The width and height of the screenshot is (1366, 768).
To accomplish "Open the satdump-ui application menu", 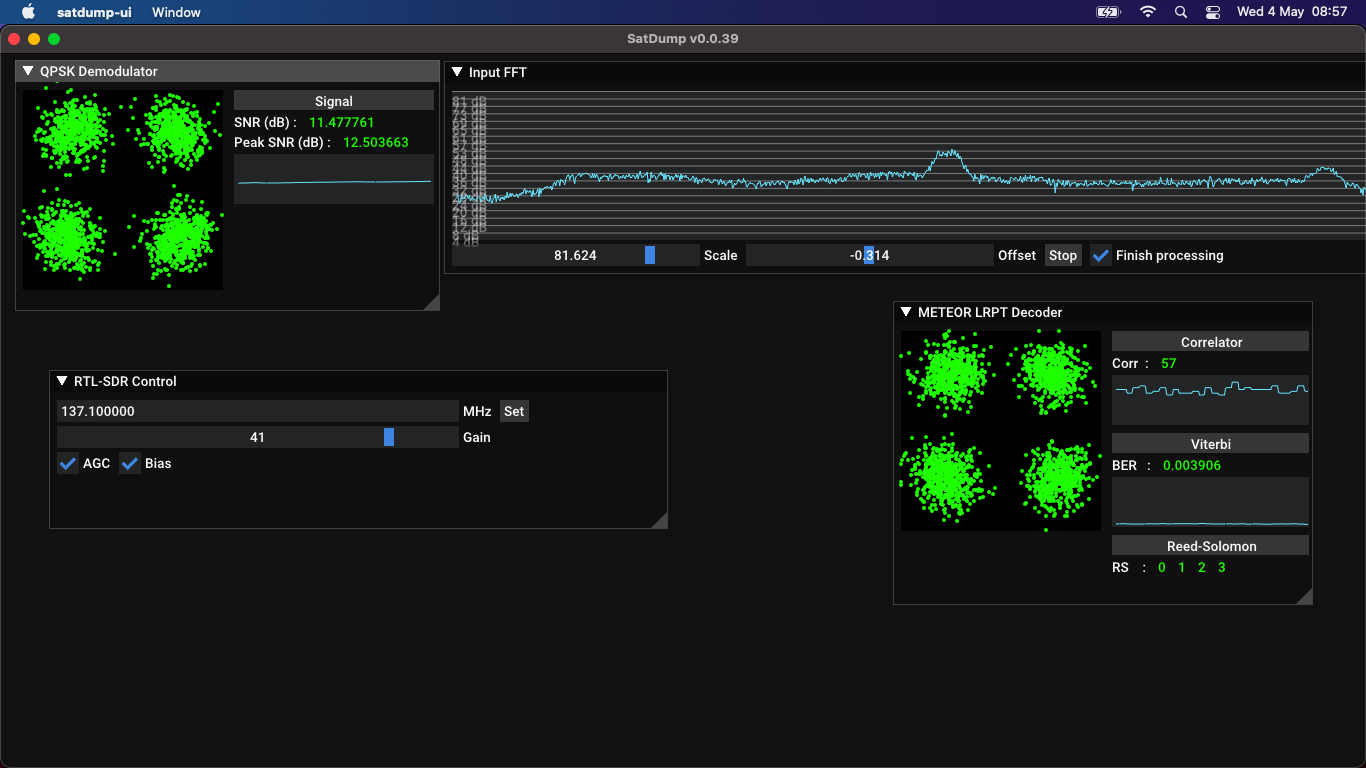I will [x=94, y=12].
